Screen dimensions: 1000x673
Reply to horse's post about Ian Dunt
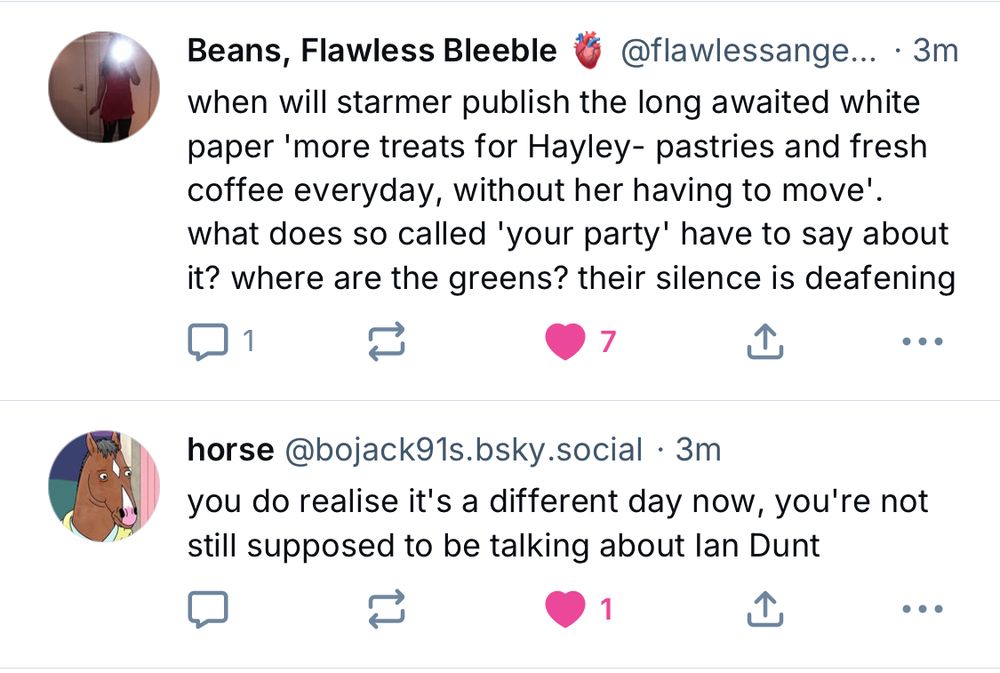tap(209, 608)
